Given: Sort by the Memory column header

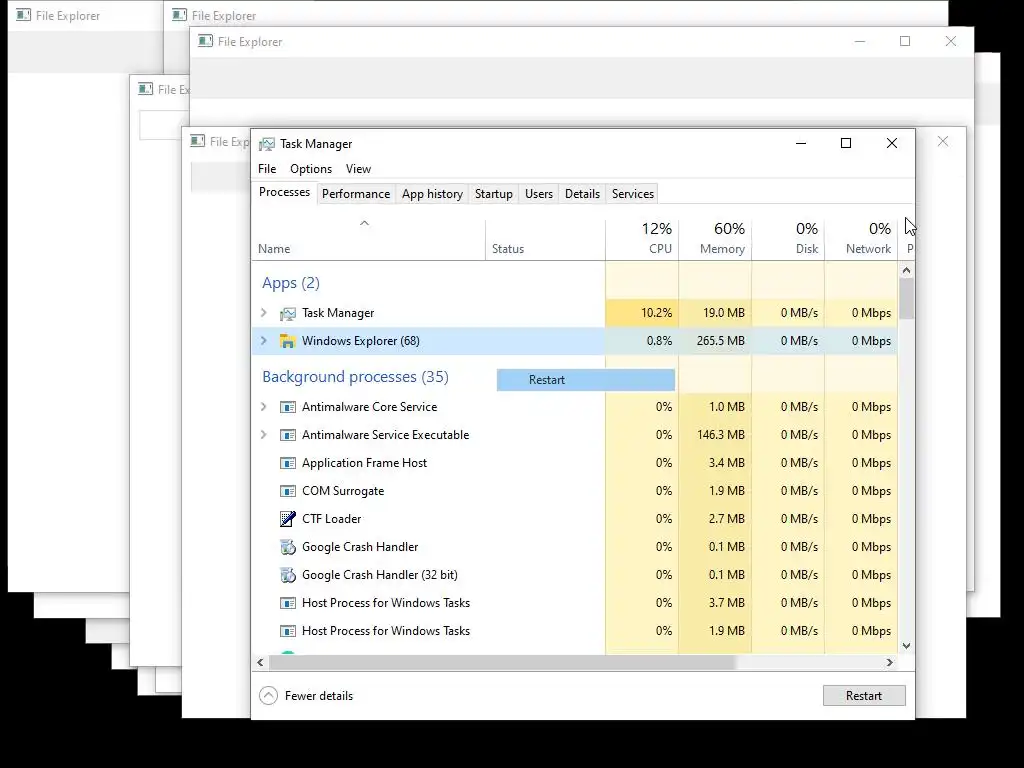Looking at the screenshot, I should [x=715, y=239].
